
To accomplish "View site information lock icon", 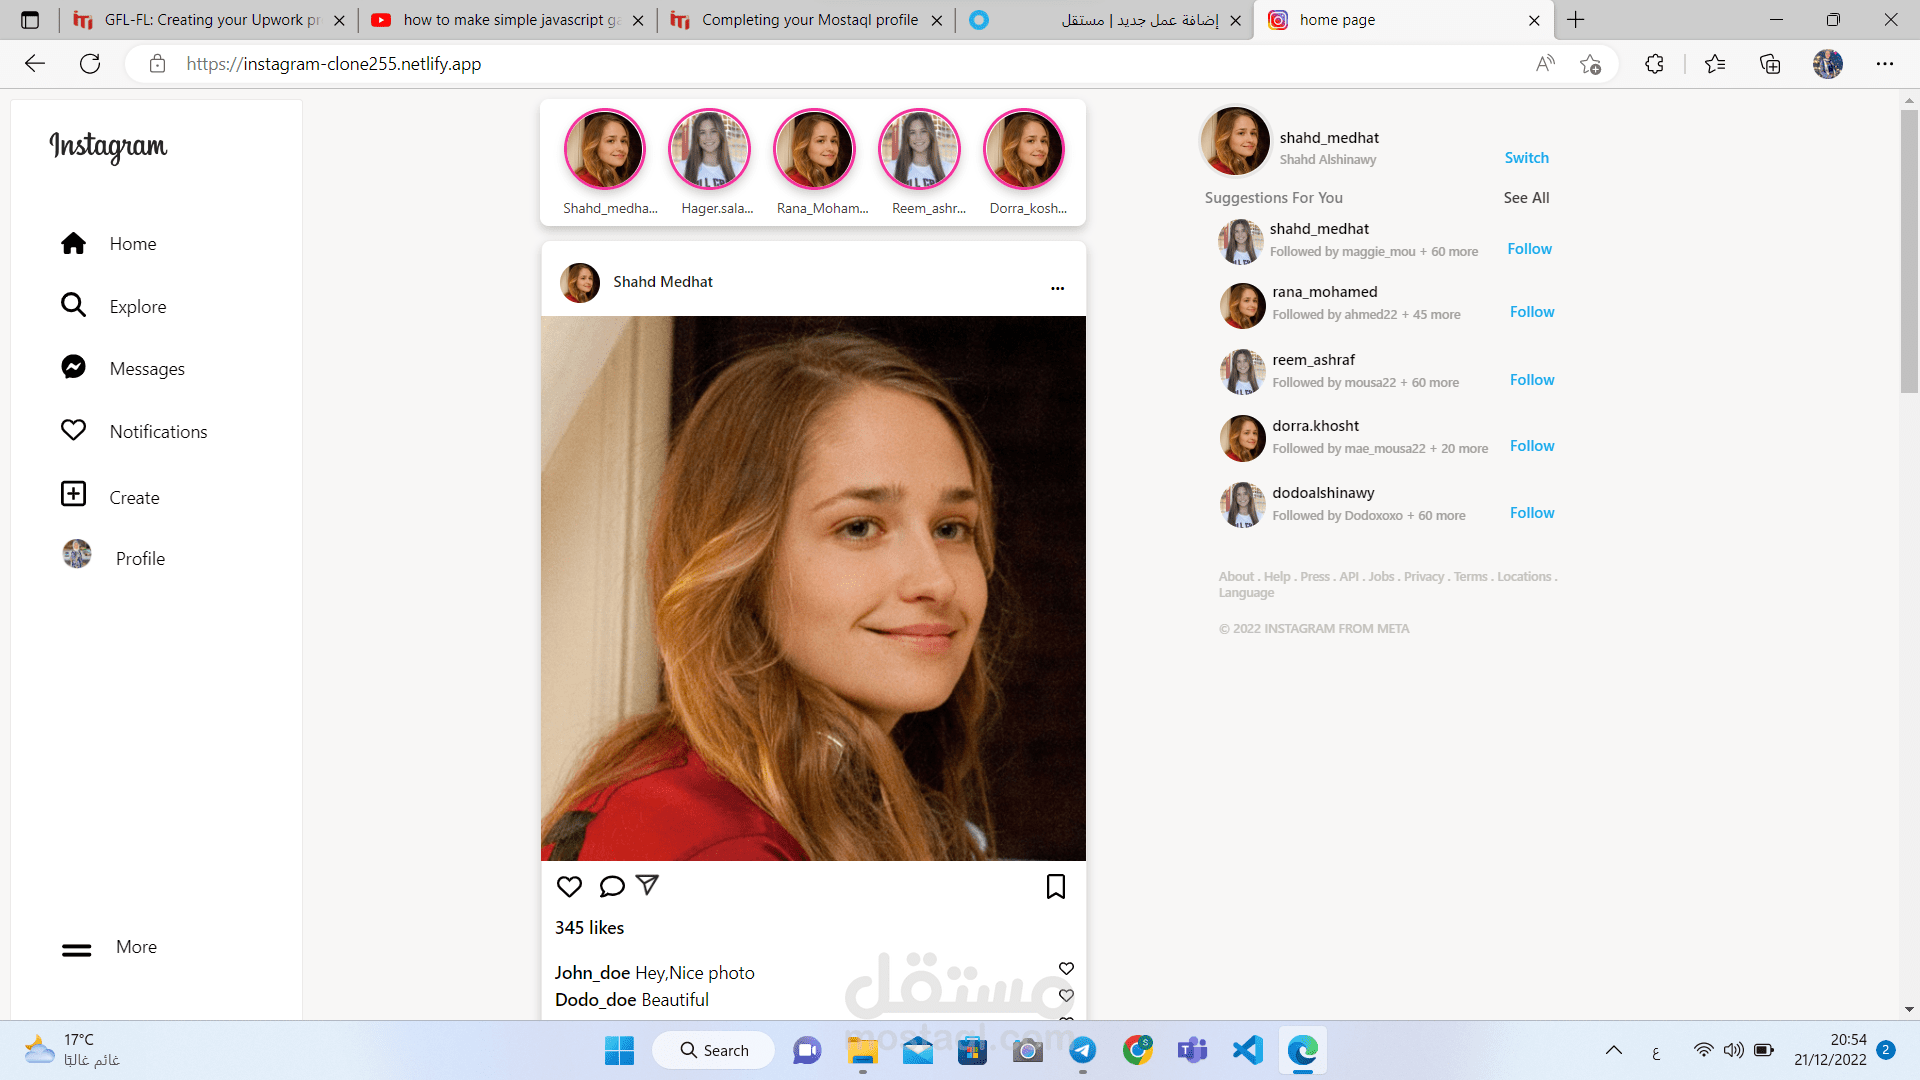I will [x=157, y=64].
